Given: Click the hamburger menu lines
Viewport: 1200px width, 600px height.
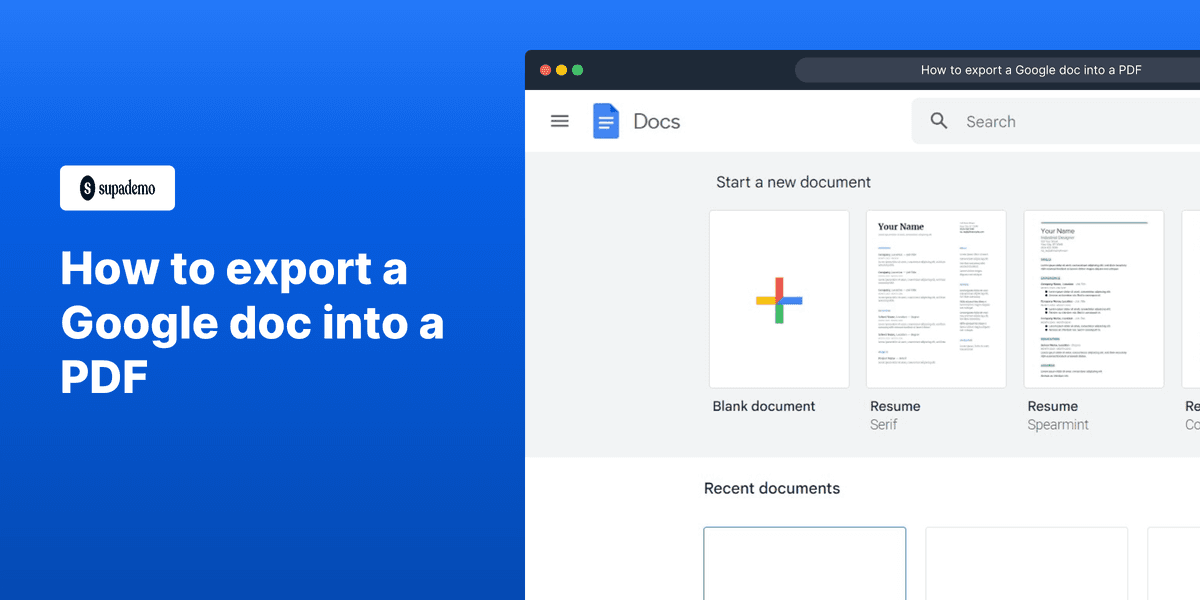Looking at the screenshot, I should pos(559,120).
